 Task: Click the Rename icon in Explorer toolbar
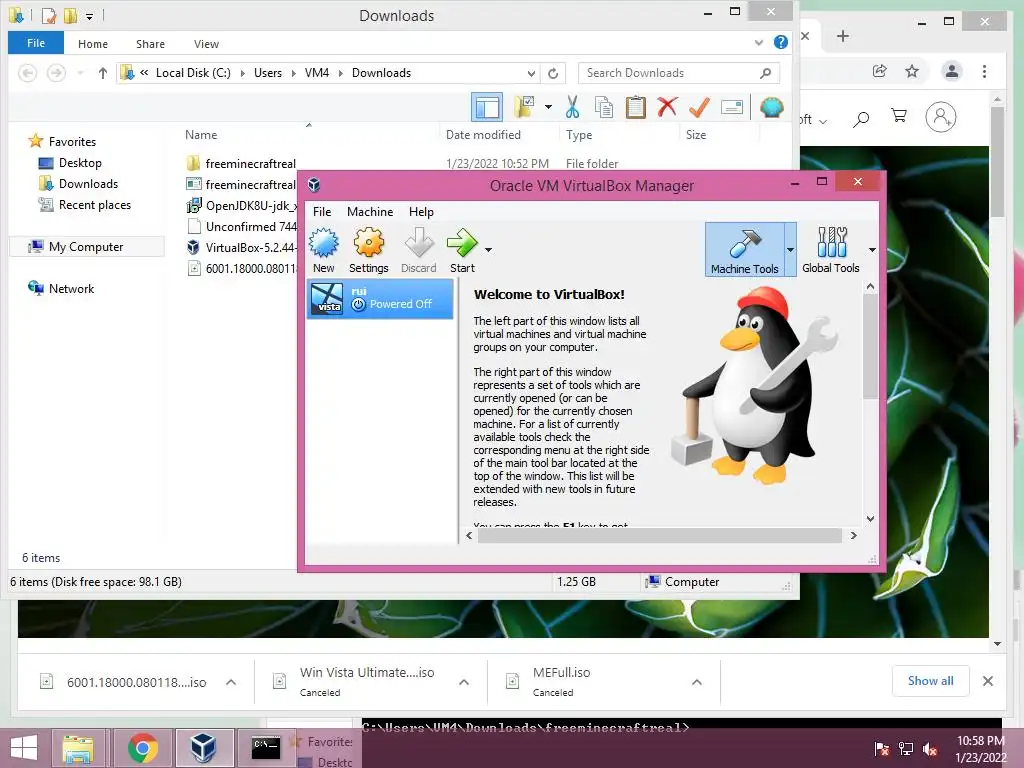[732, 107]
